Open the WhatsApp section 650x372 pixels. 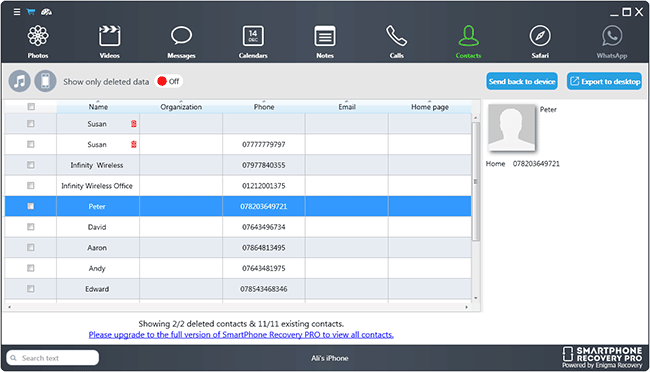(x=612, y=42)
